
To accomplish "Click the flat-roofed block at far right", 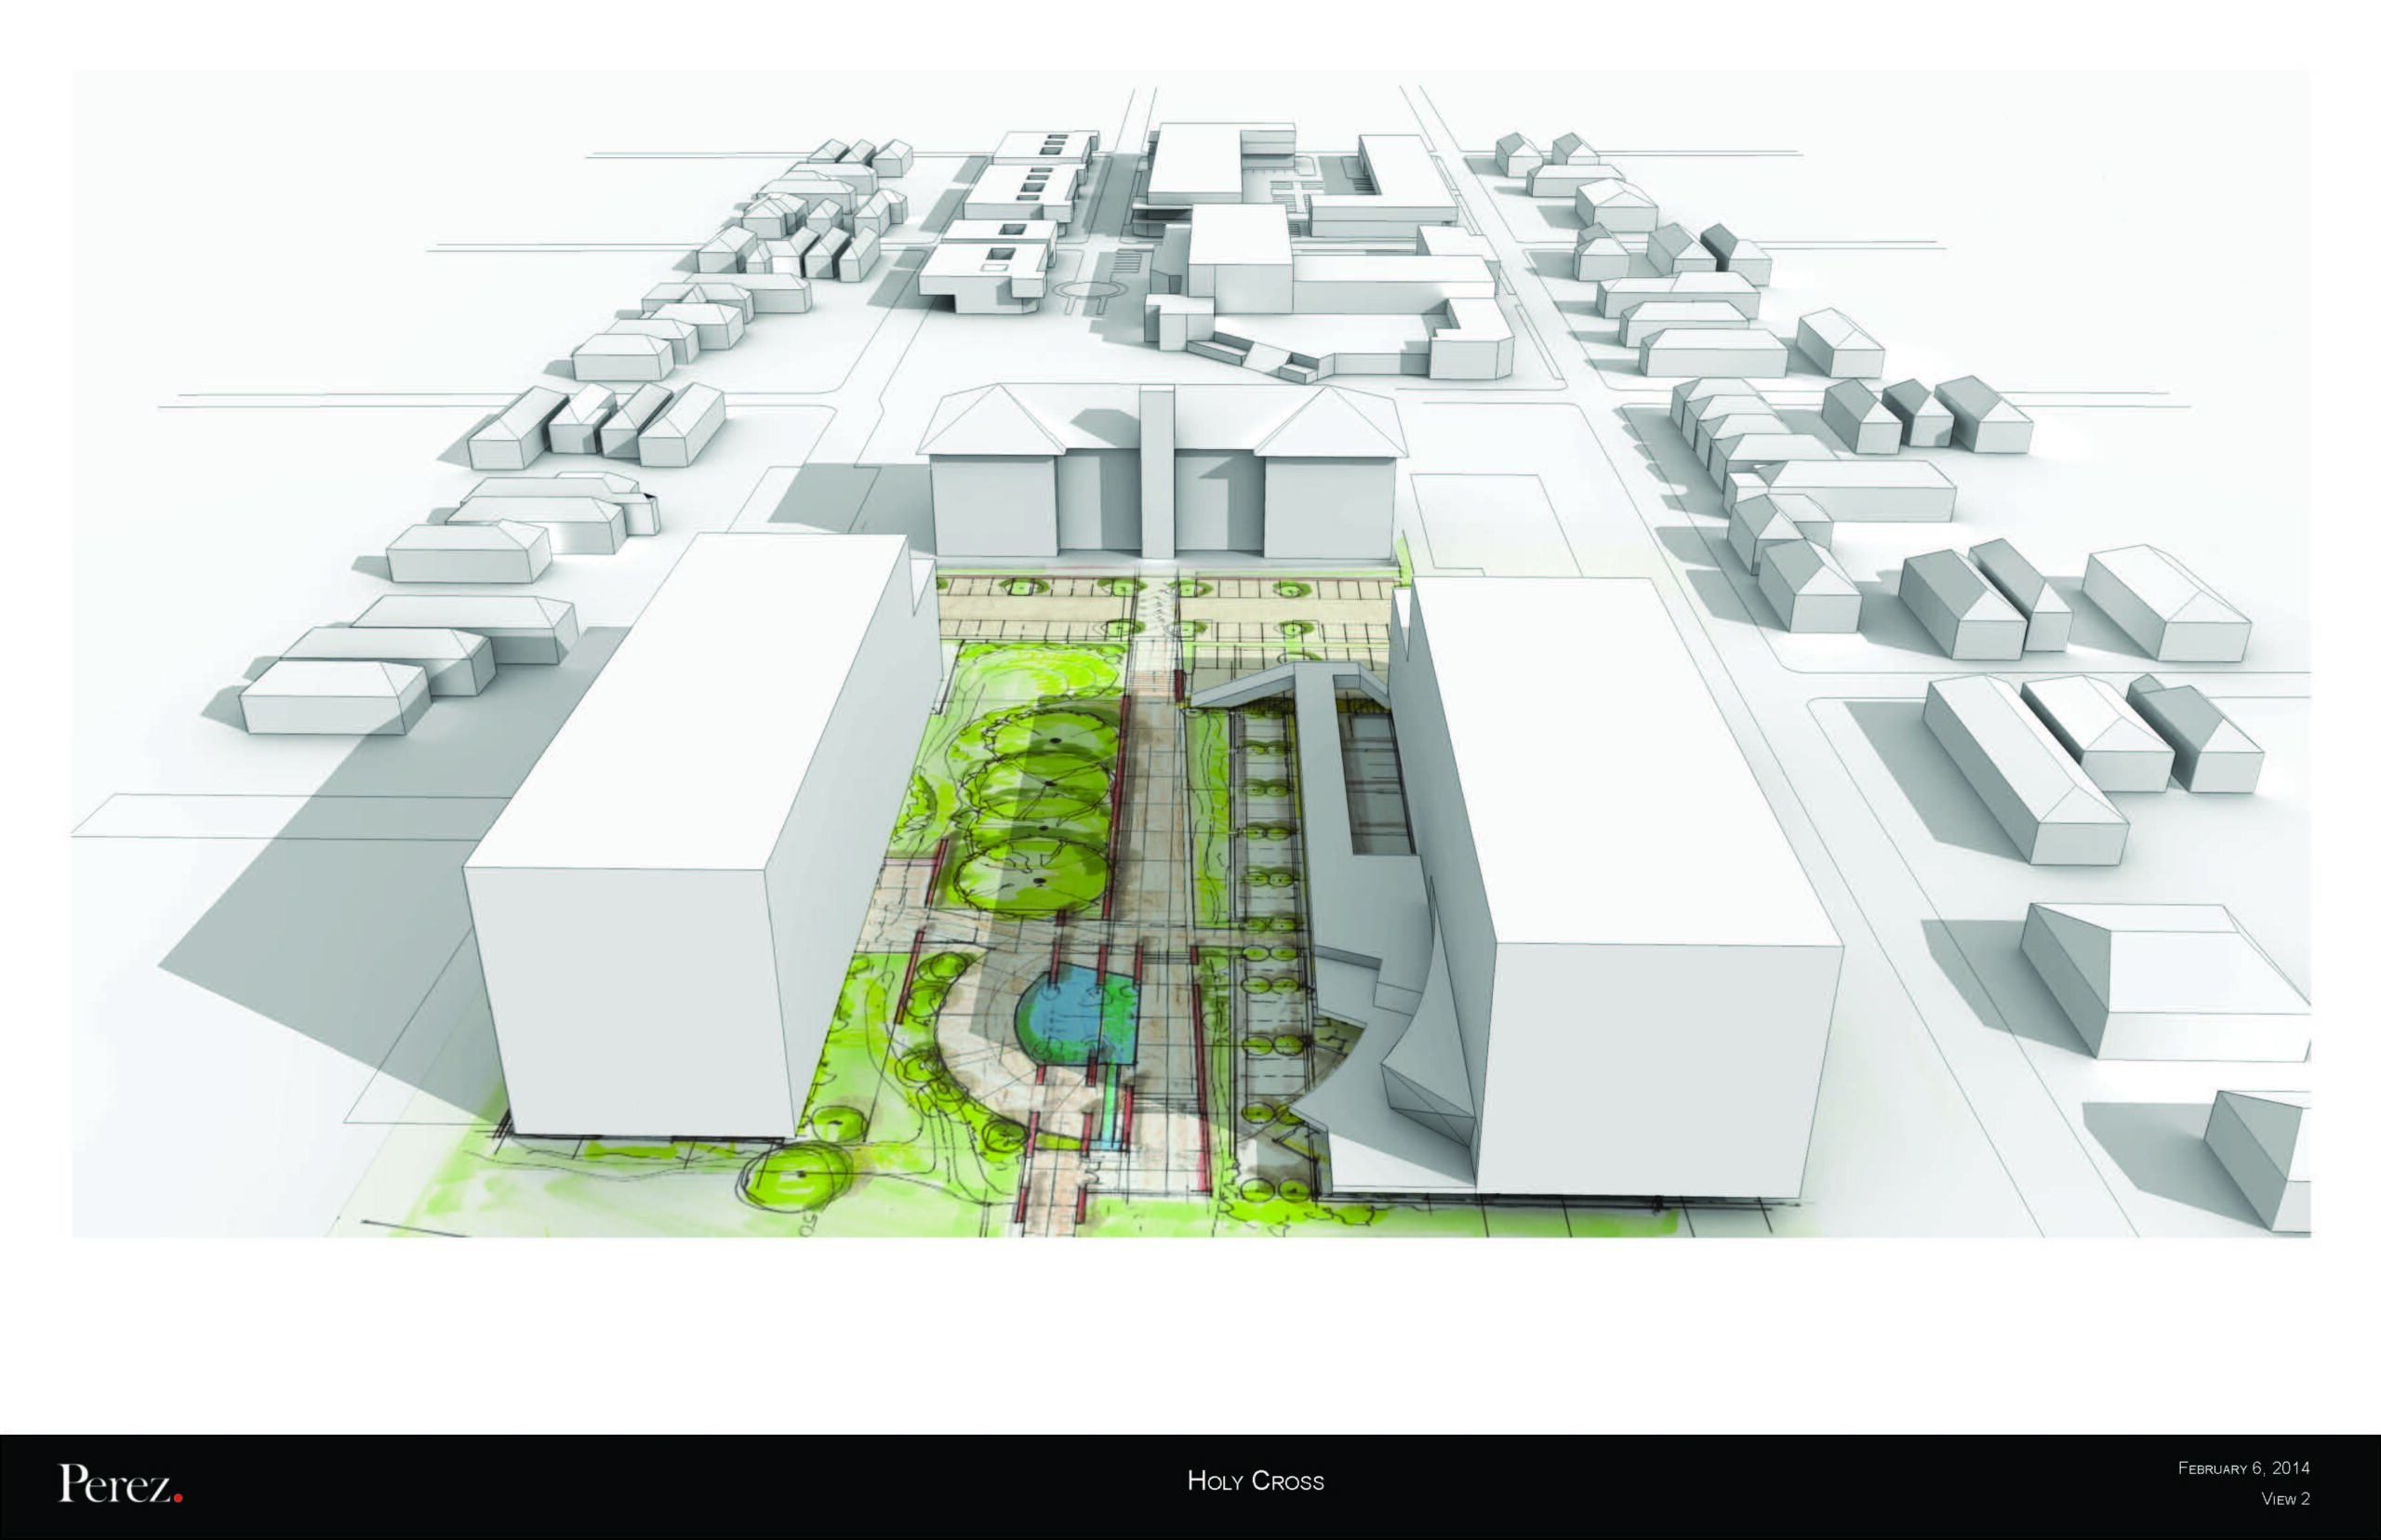I will [x=2170, y=975].
